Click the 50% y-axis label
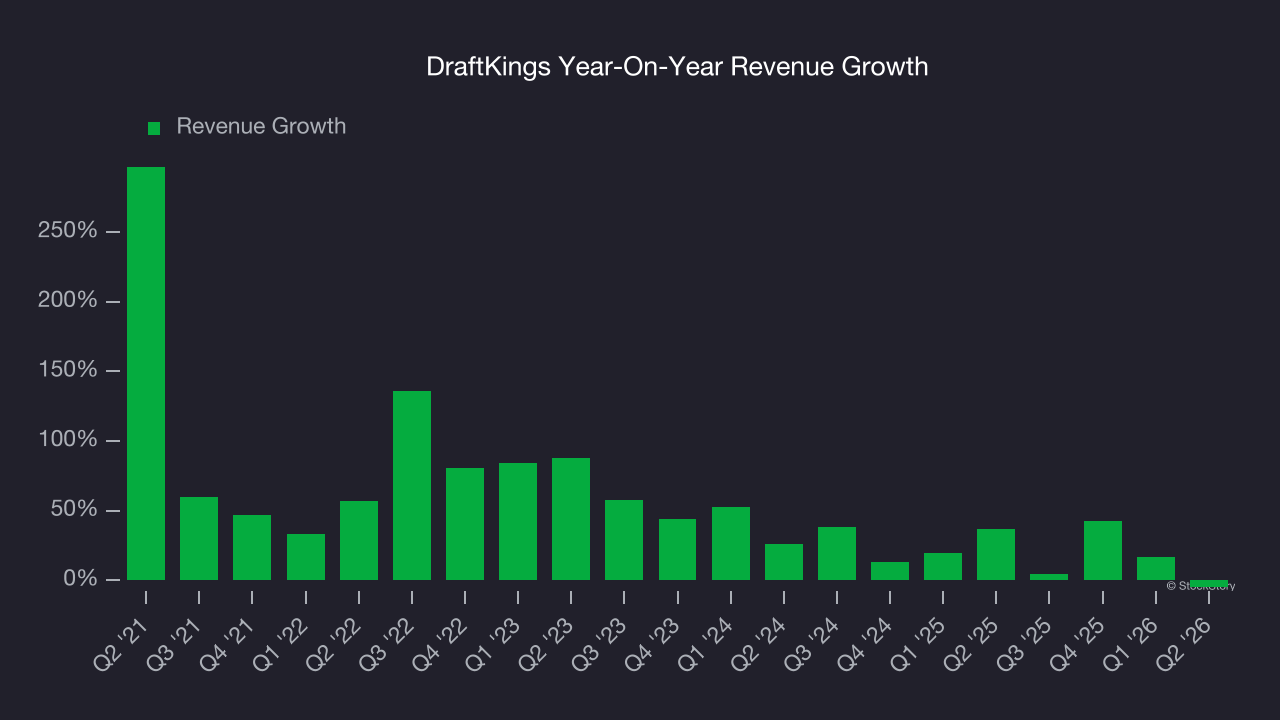The image size is (1280, 720). tap(74, 510)
